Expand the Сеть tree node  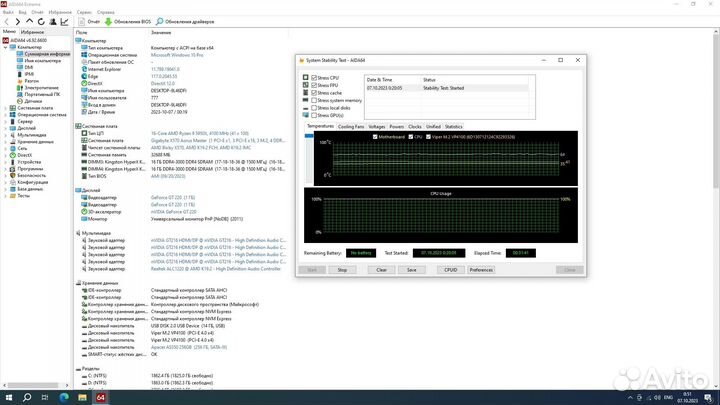click(x=6, y=148)
